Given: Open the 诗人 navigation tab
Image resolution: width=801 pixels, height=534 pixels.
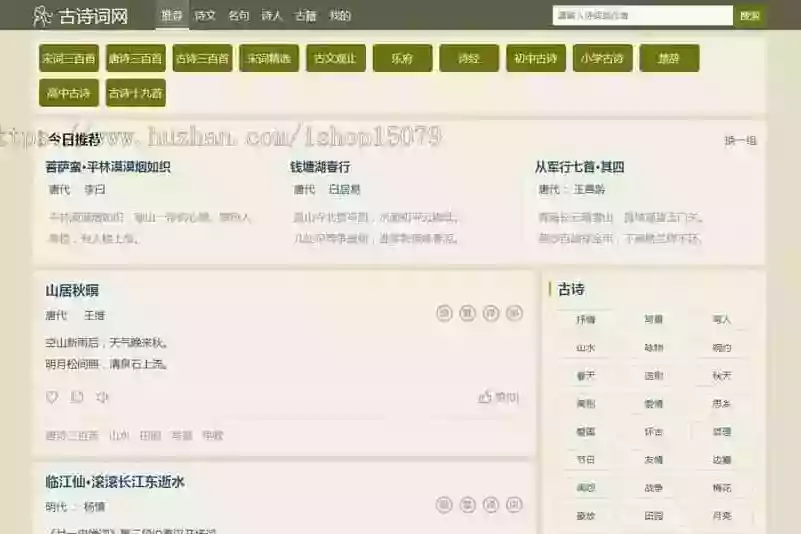Looking at the screenshot, I should point(272,16).
